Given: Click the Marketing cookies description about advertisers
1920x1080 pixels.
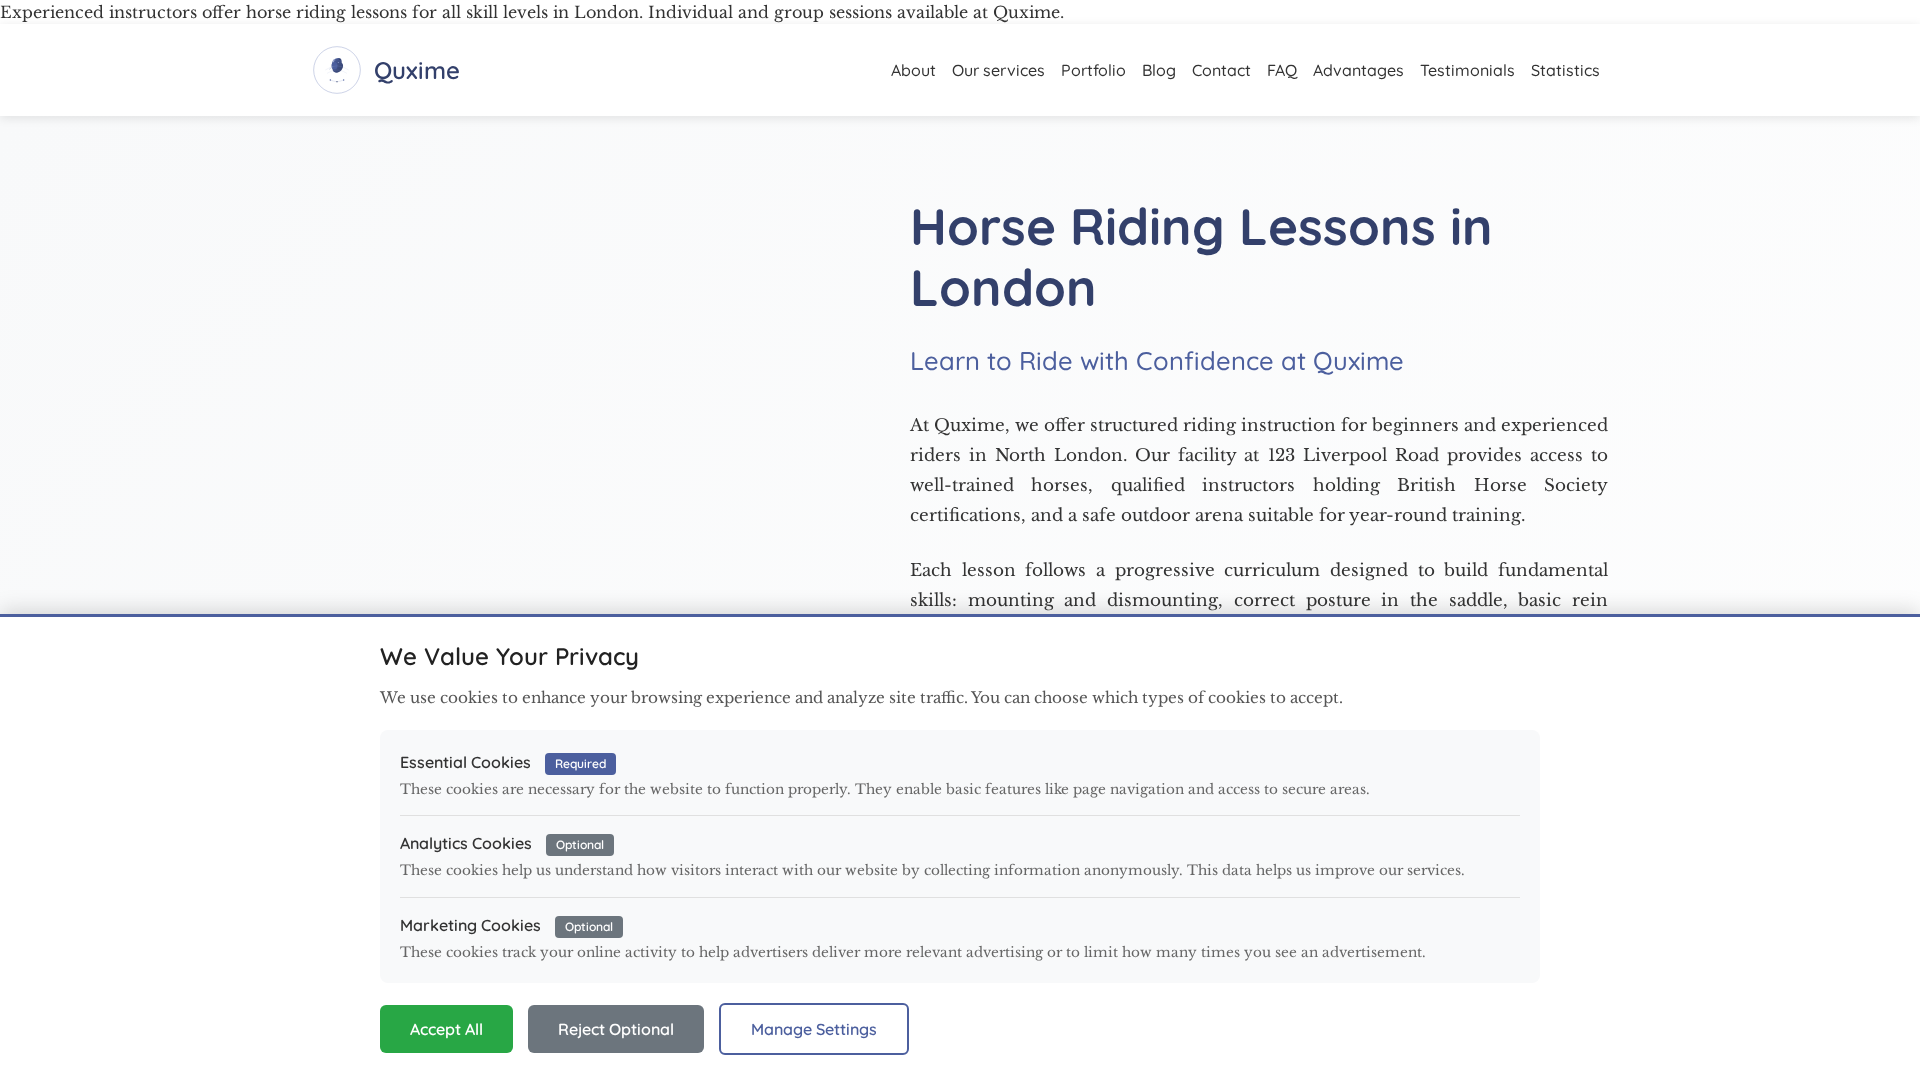Looking at the screenshot, I should point(913,952).
